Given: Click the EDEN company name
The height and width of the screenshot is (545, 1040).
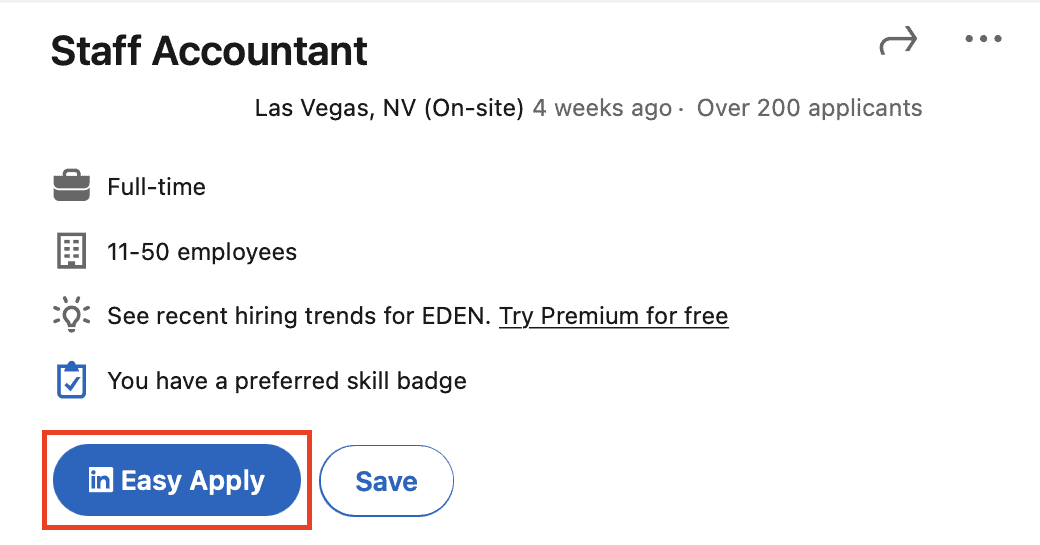Looking at the screenshot, I should coord(454,316).
